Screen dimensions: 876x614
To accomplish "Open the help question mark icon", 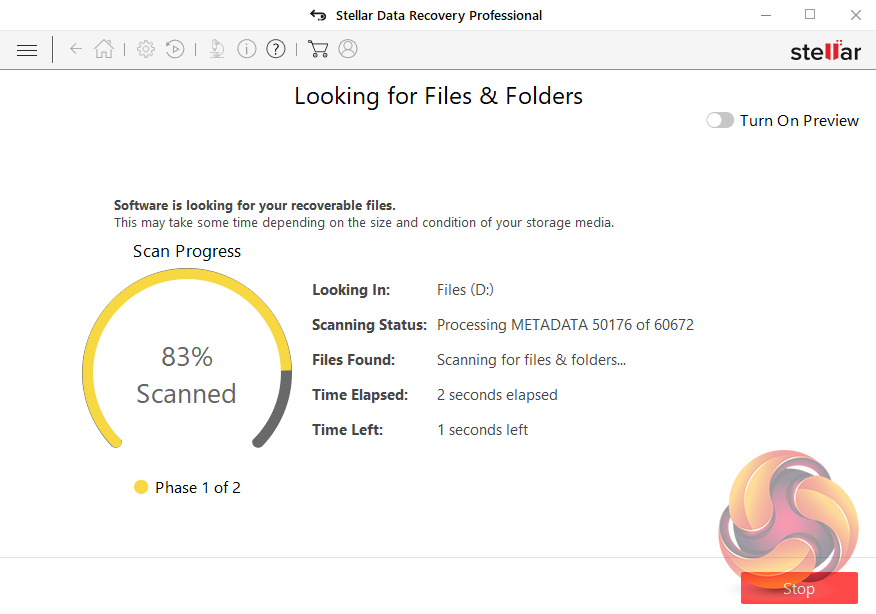I will coord(276,49).
